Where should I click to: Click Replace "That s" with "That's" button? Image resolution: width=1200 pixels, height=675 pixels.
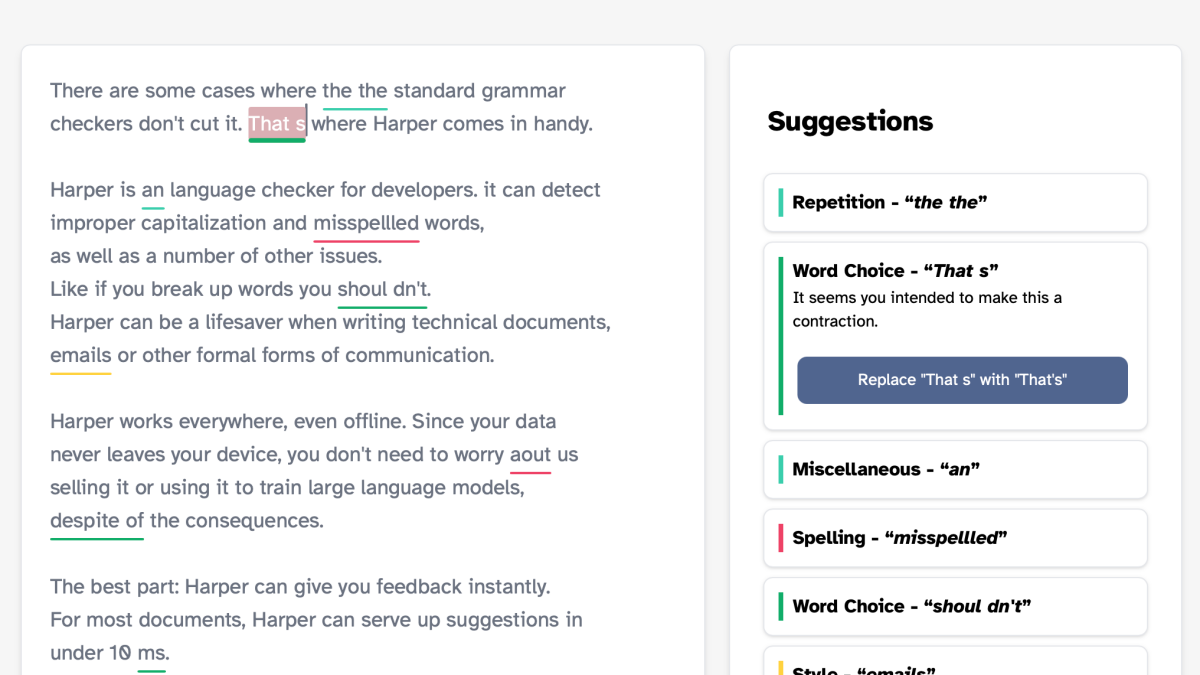pos(962,380)
